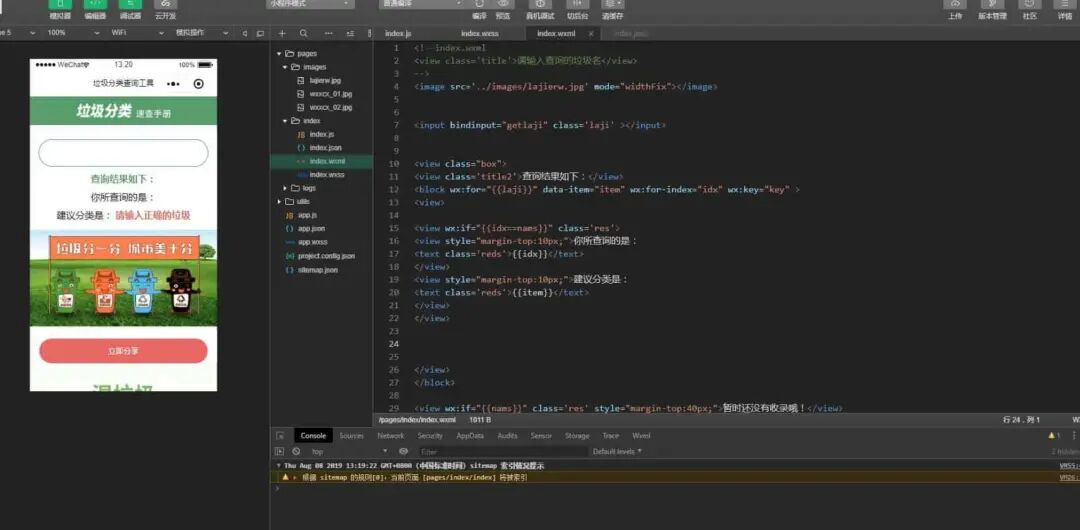Screen dimensions: 1080x530
Task: Click the simulator three-dots menu capsule
Action: 173,84
